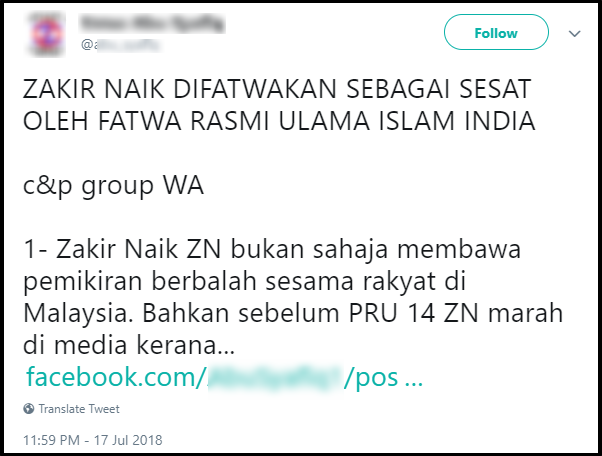This screenshot has height=456, width=602.
Task: Expand the tweet options chevron menu
Action: pyautogui.click(x=574, y=34)
